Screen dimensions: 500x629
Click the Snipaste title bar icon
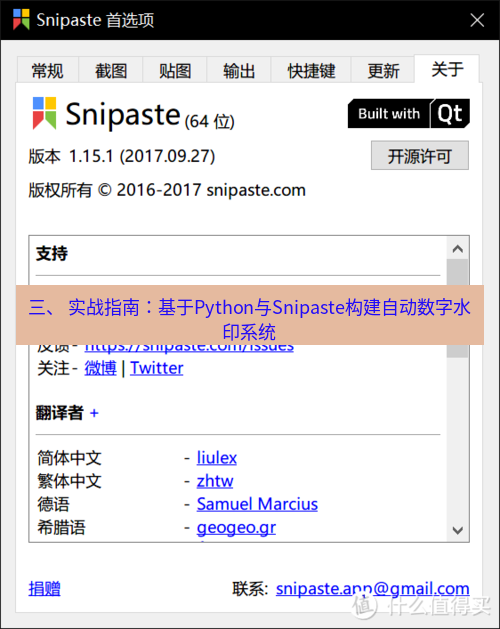click(x=21, y=19)
